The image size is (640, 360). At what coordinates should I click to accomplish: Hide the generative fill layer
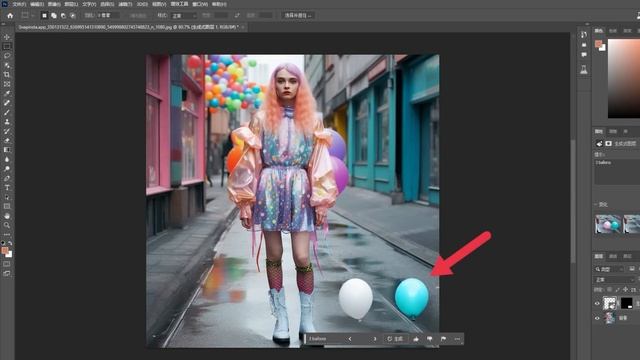coord(597,303)
